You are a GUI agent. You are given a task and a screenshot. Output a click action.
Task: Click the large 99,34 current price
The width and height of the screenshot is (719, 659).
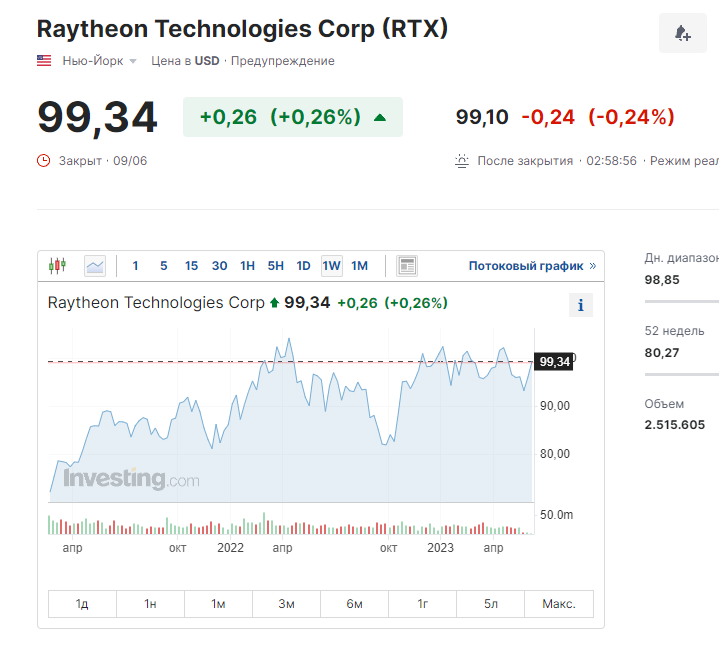click(x=97, y=118)
